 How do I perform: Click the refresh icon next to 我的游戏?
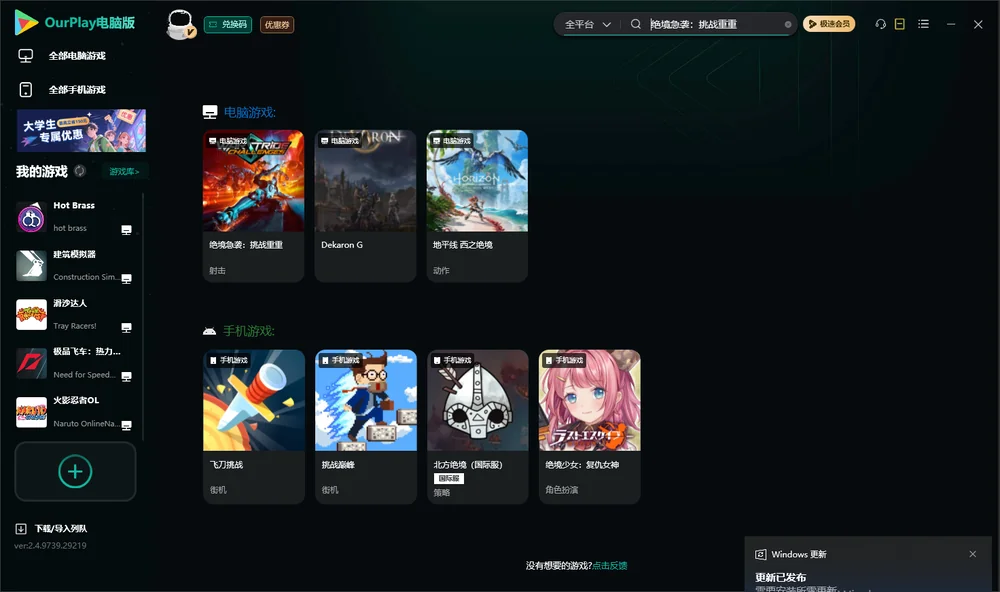[80, 171]
